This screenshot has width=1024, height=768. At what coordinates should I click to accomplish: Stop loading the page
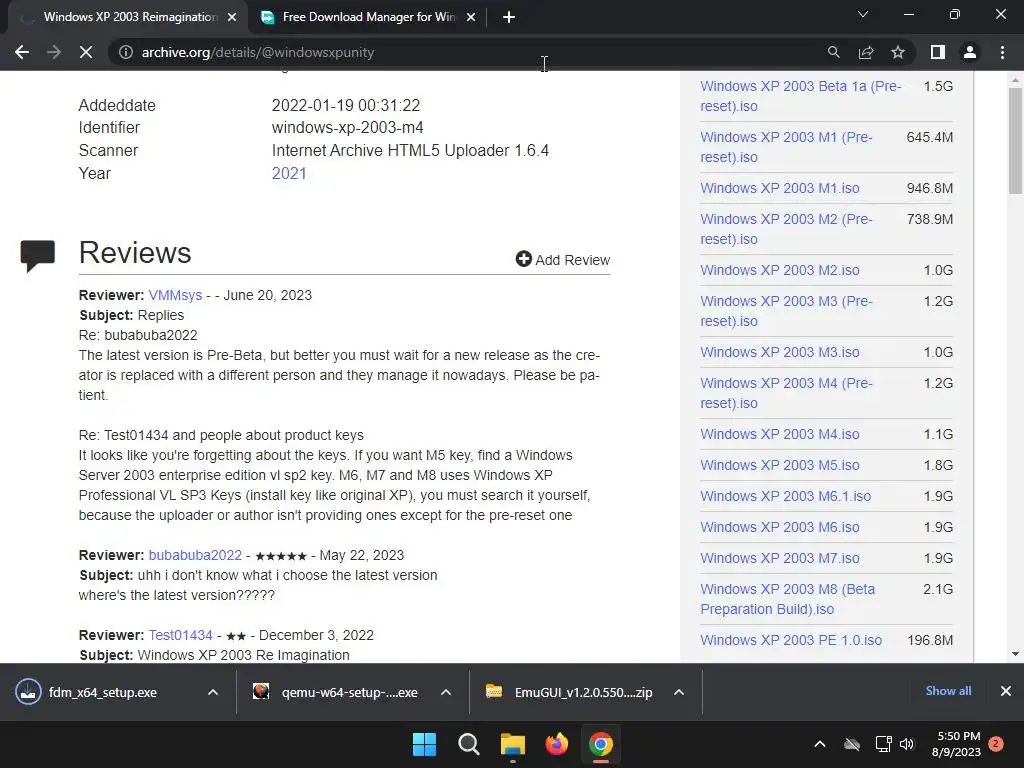coord(86,52)
